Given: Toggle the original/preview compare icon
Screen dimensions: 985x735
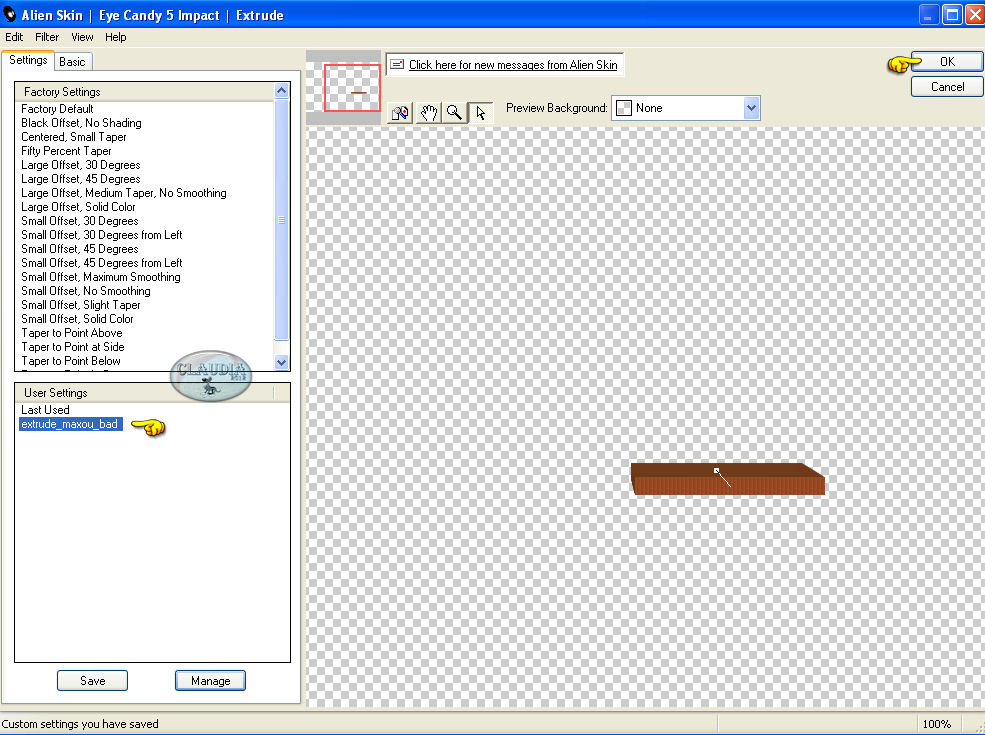Looking at the screenshot, I should point(400,113).
